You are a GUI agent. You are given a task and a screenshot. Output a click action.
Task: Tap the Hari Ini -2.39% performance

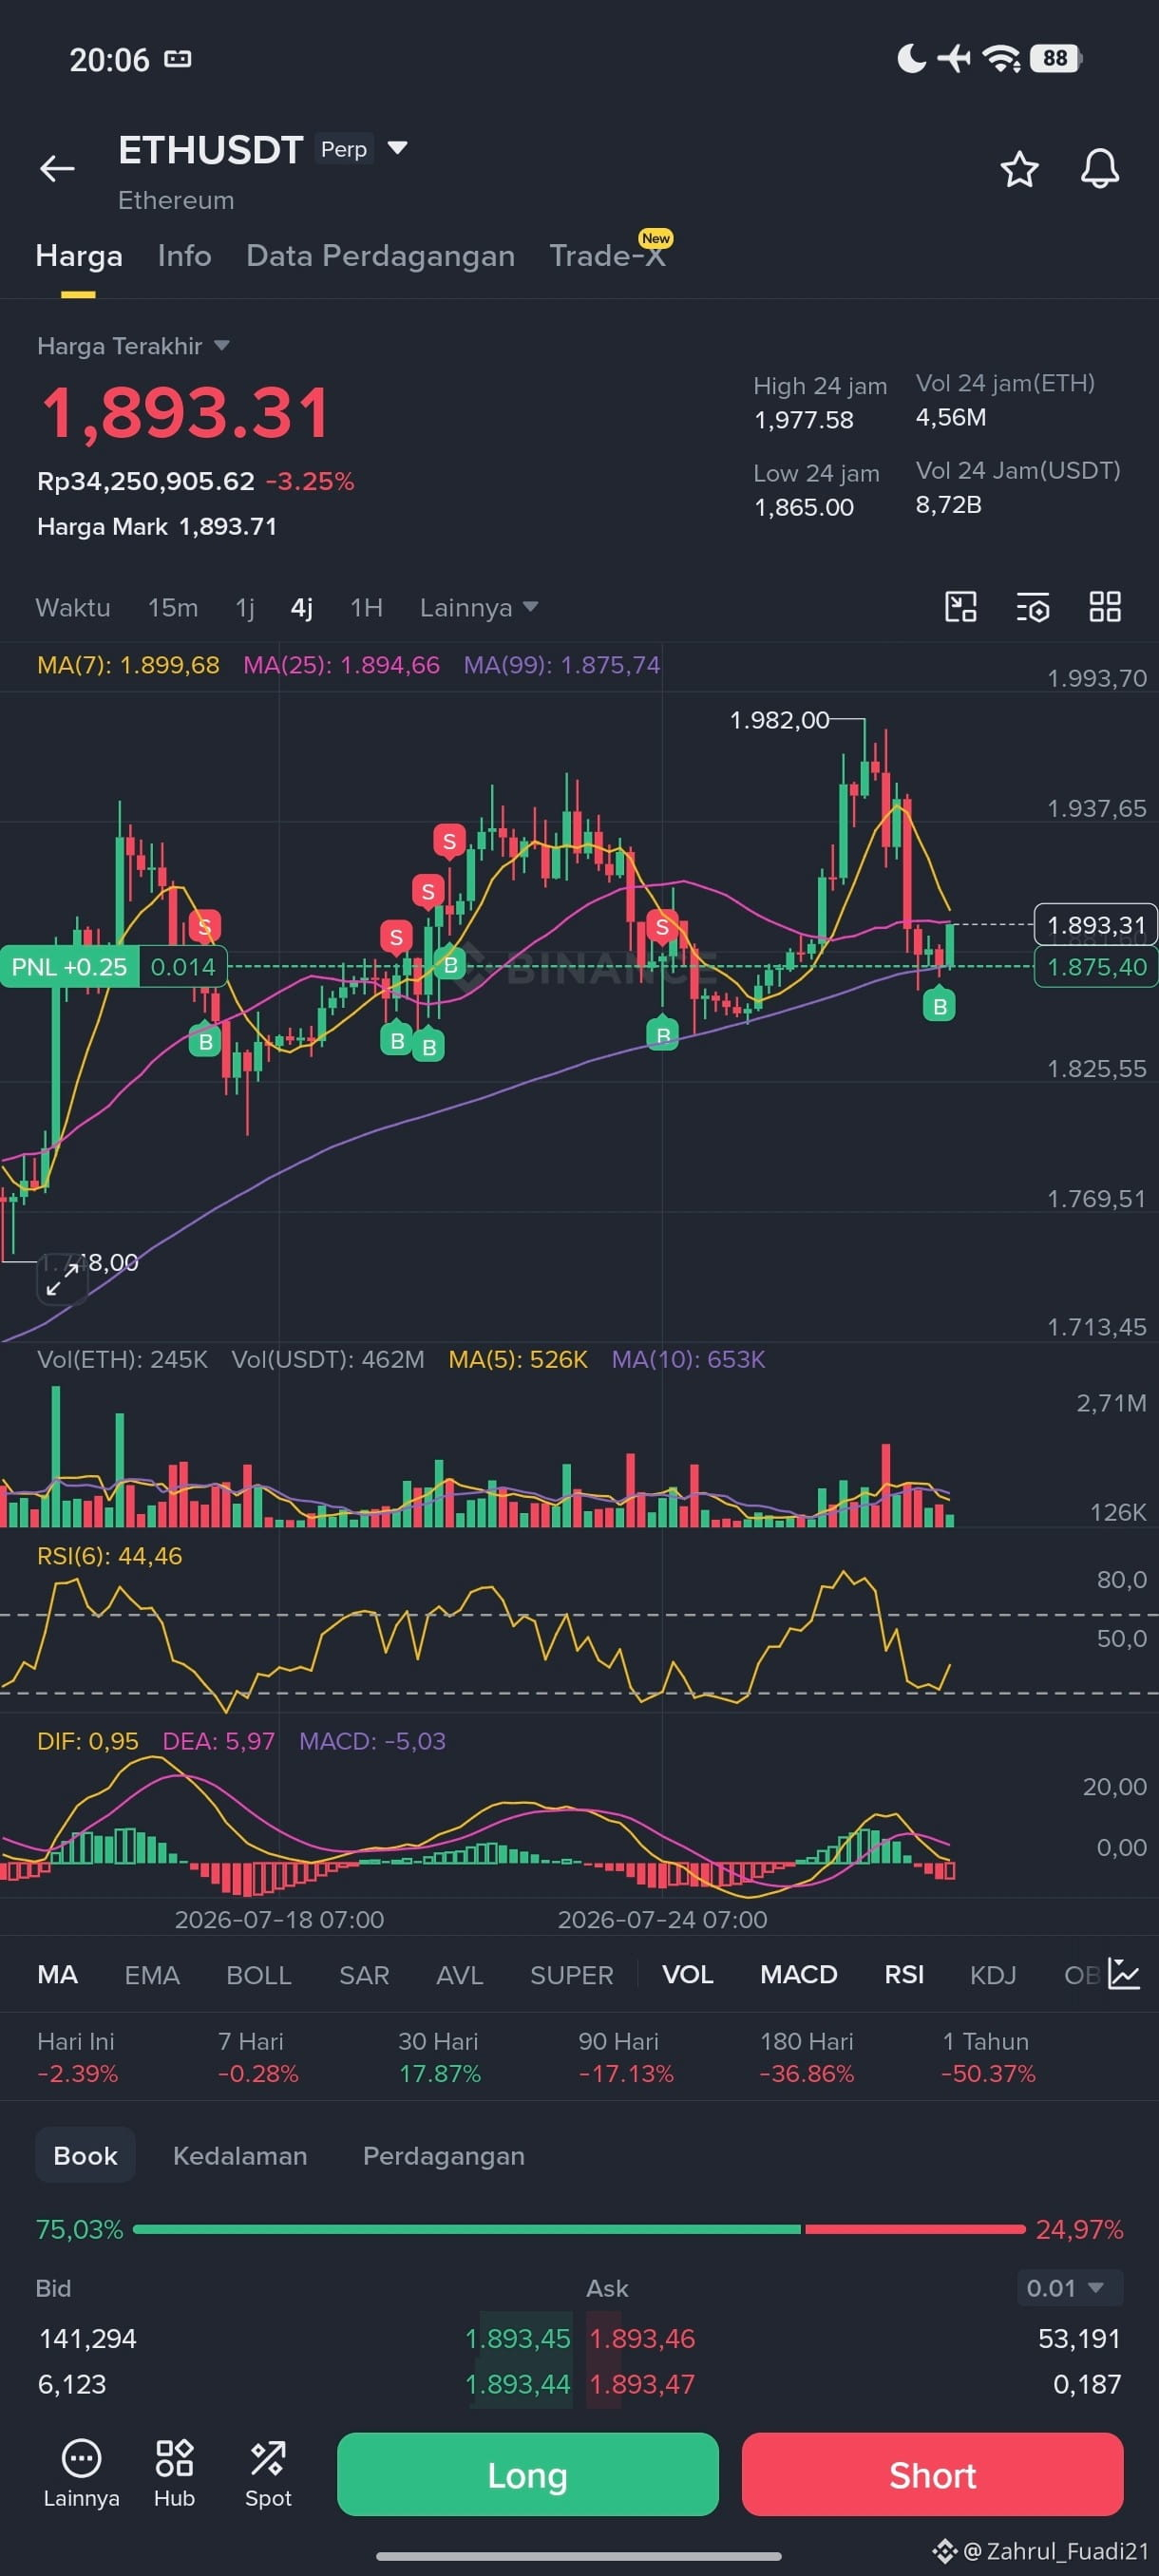[x=77, y=2057]
